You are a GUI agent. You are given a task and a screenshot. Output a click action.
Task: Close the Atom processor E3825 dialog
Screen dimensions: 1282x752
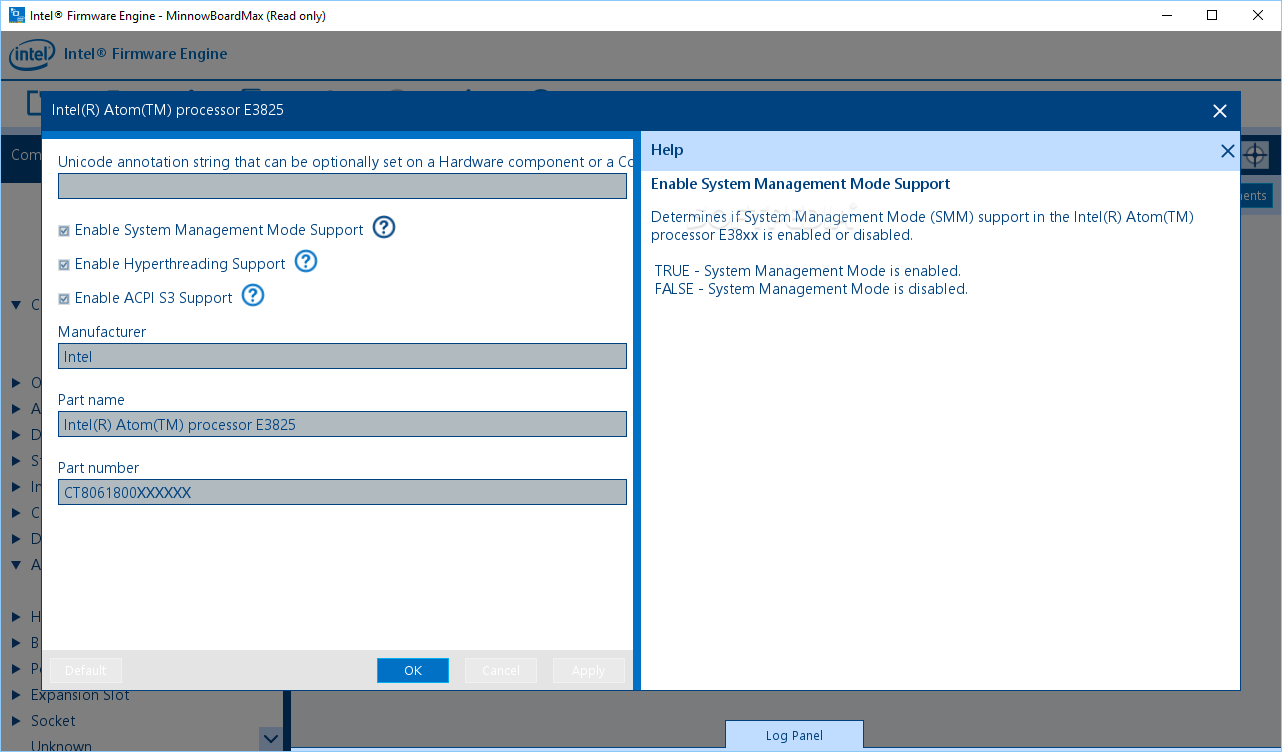(1219, 111)
